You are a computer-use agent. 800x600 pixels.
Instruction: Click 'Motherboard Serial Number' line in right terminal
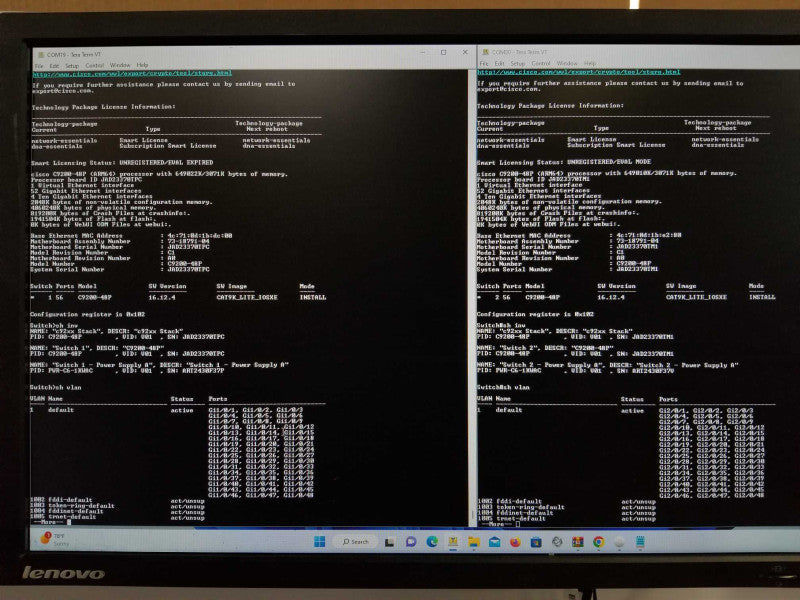567,246
